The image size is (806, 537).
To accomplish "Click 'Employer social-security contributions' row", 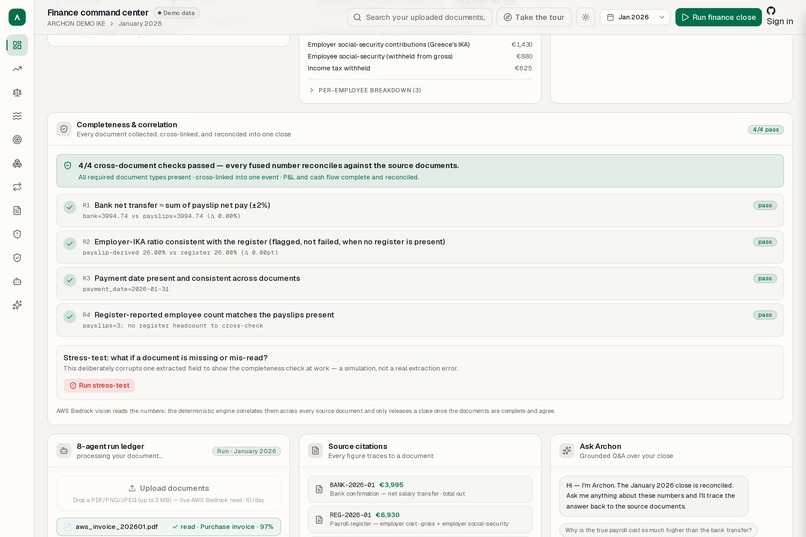I will (420, 45).
